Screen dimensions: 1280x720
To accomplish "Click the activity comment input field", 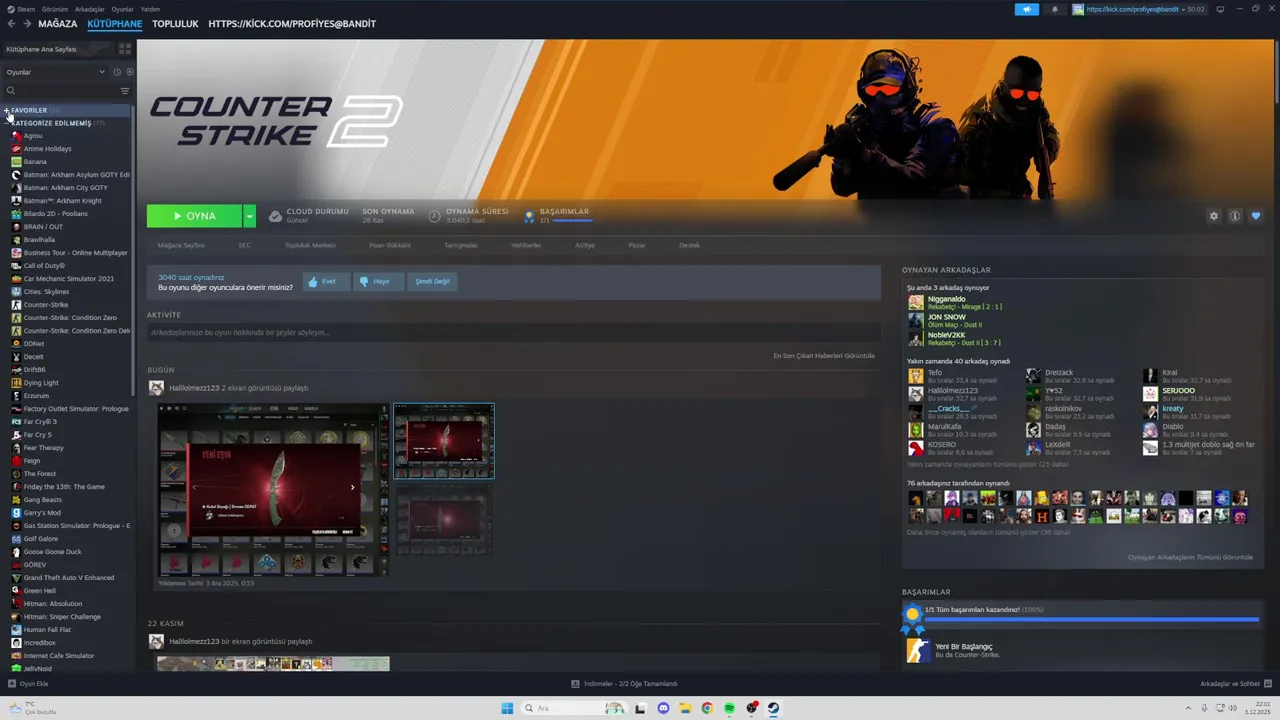I will click(514, 333).
